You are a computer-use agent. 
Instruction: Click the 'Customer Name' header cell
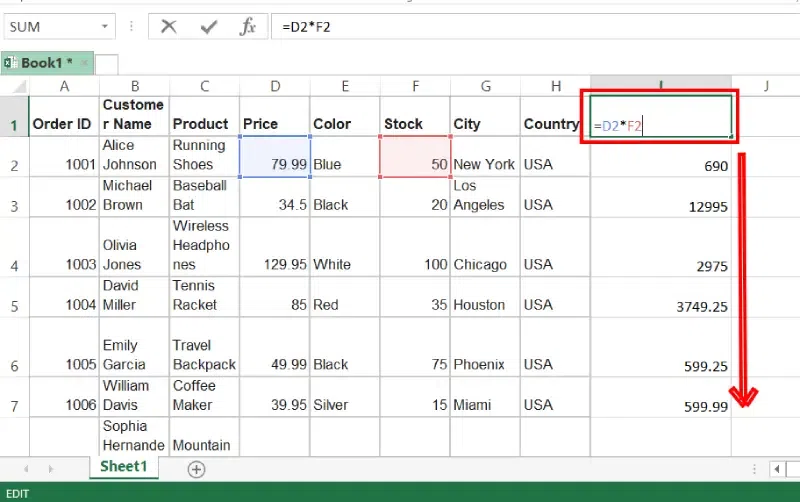135,116
